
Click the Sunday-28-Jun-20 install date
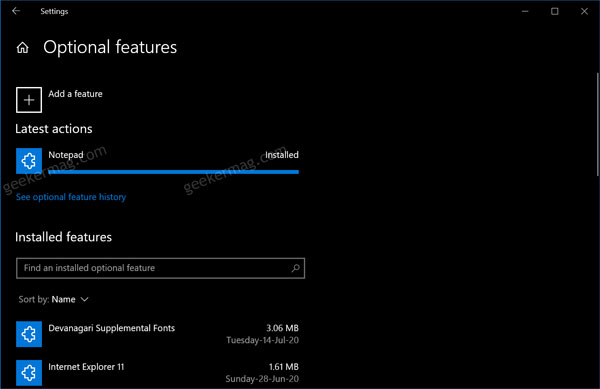click(x=262, y=379)
